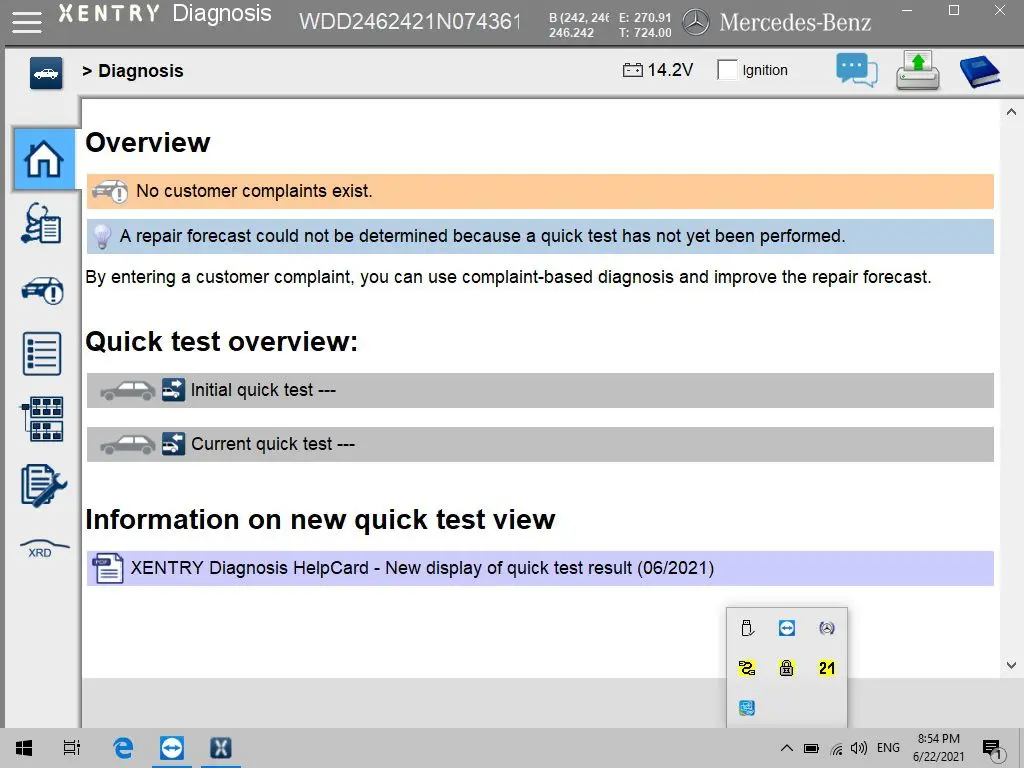The image size is (1024, 768).
Task: Click the repair forecast notice banner
Action: click(x=540, y=236)
